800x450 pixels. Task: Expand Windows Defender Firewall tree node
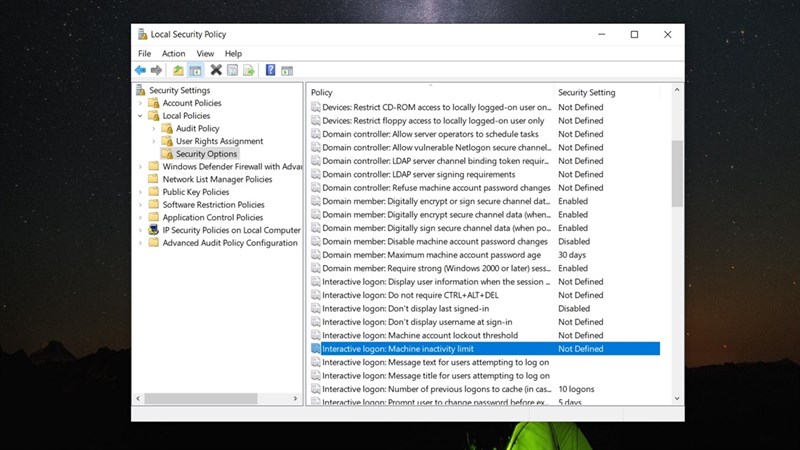pyautogui.click(x=140, y=166)
